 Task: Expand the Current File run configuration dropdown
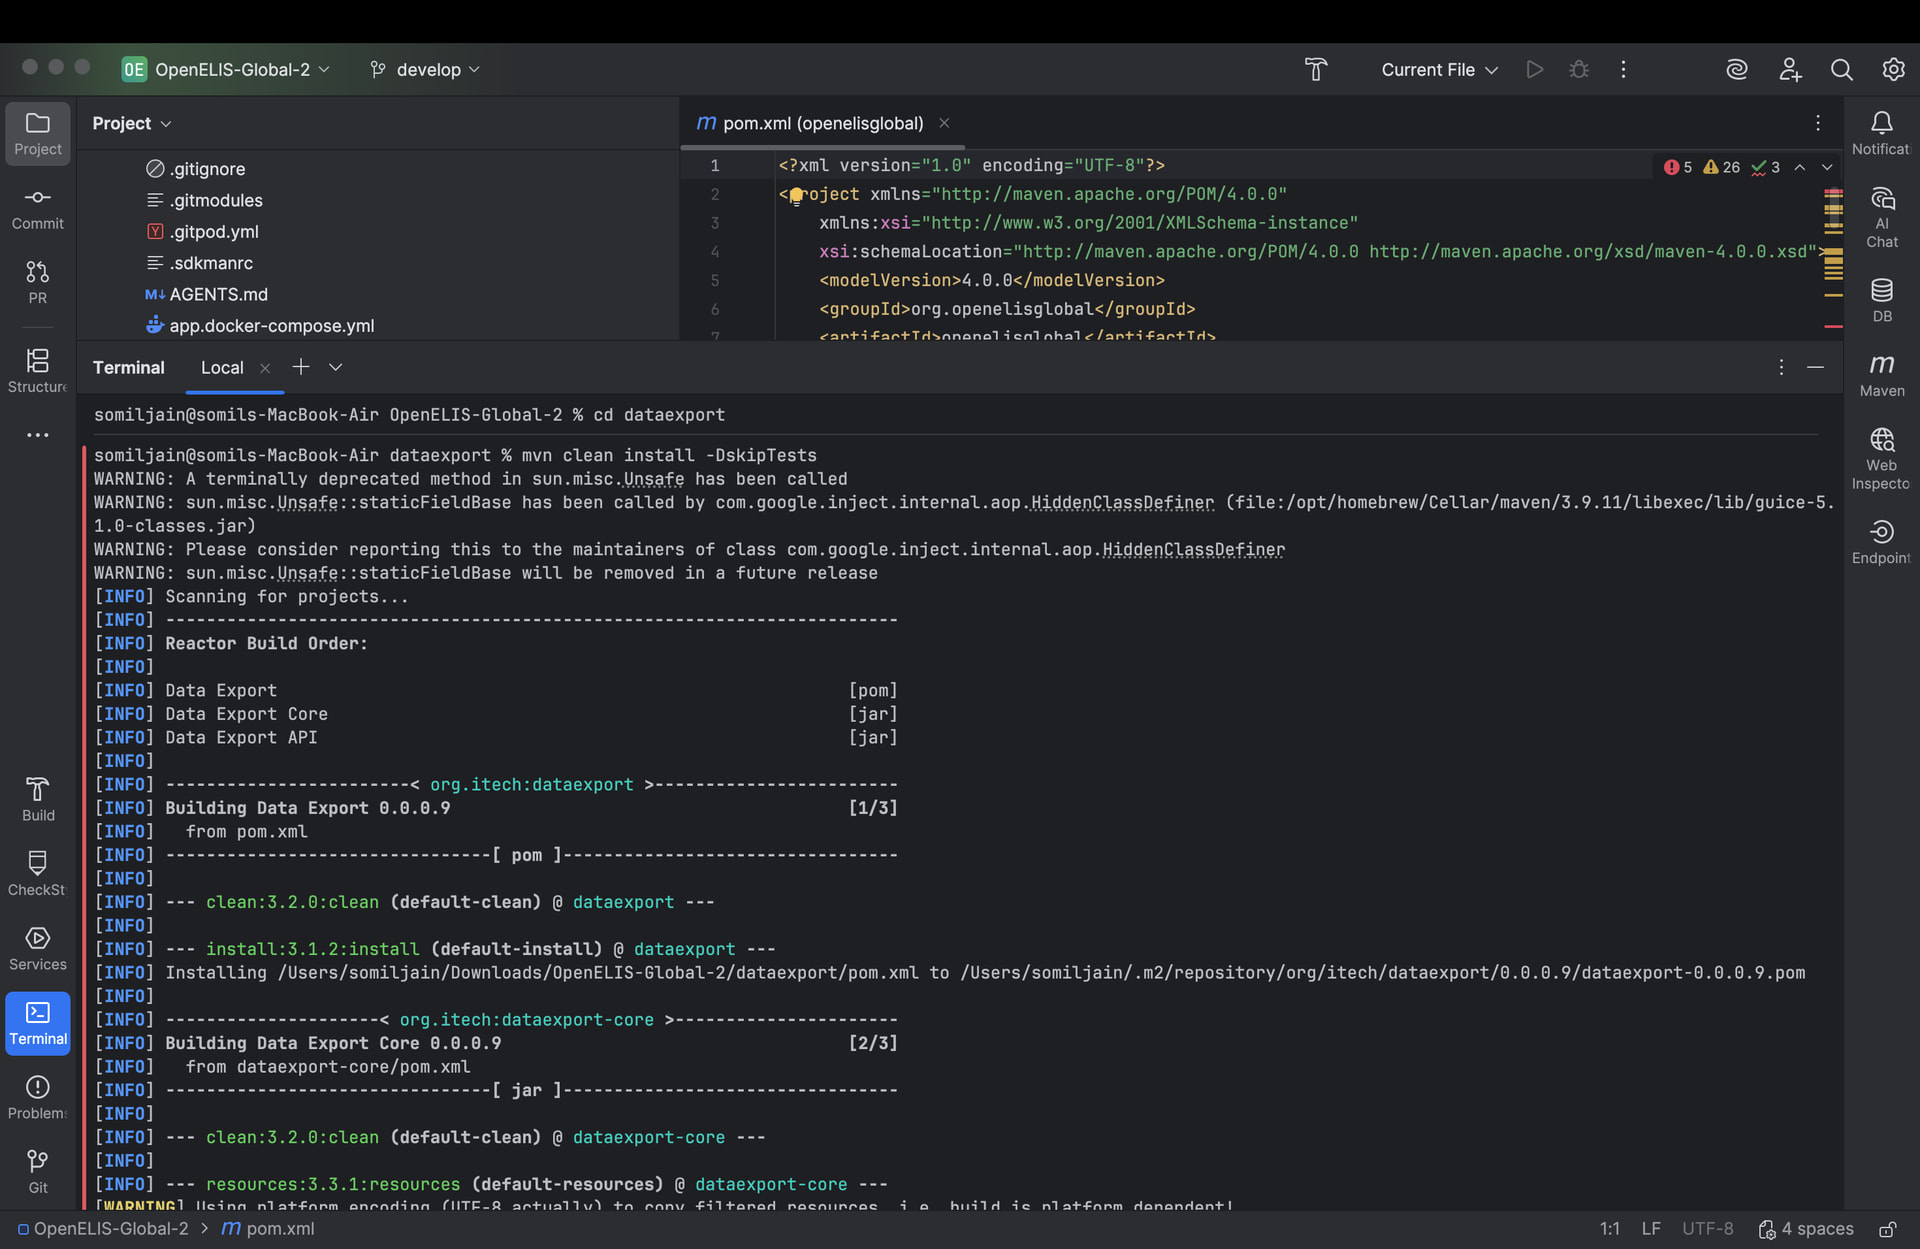(x=1439, y=69)
